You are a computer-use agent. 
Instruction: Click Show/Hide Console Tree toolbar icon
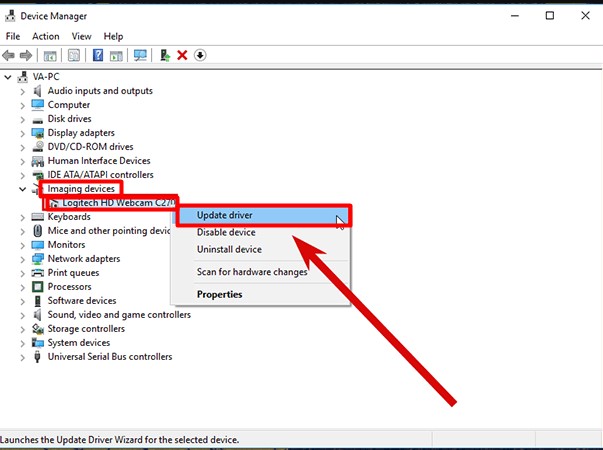coord(48,55)
